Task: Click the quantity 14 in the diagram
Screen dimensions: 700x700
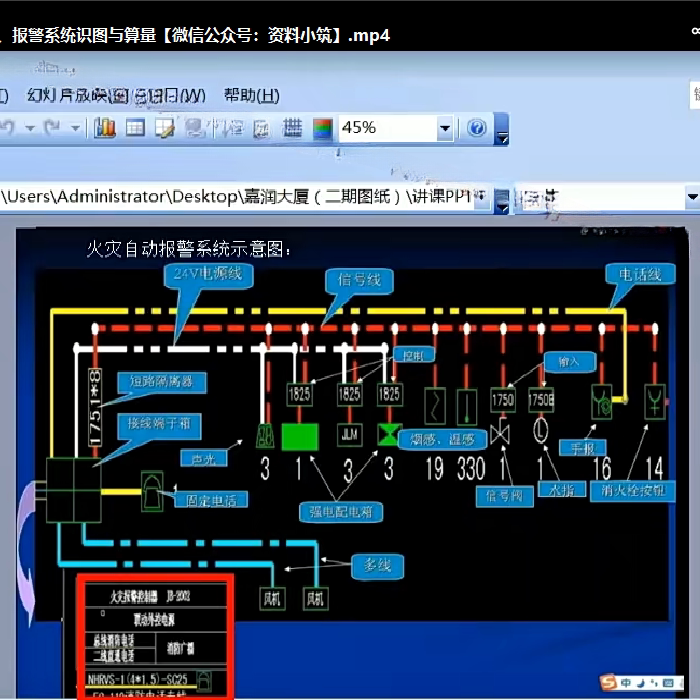Action: tap(654, 469)
